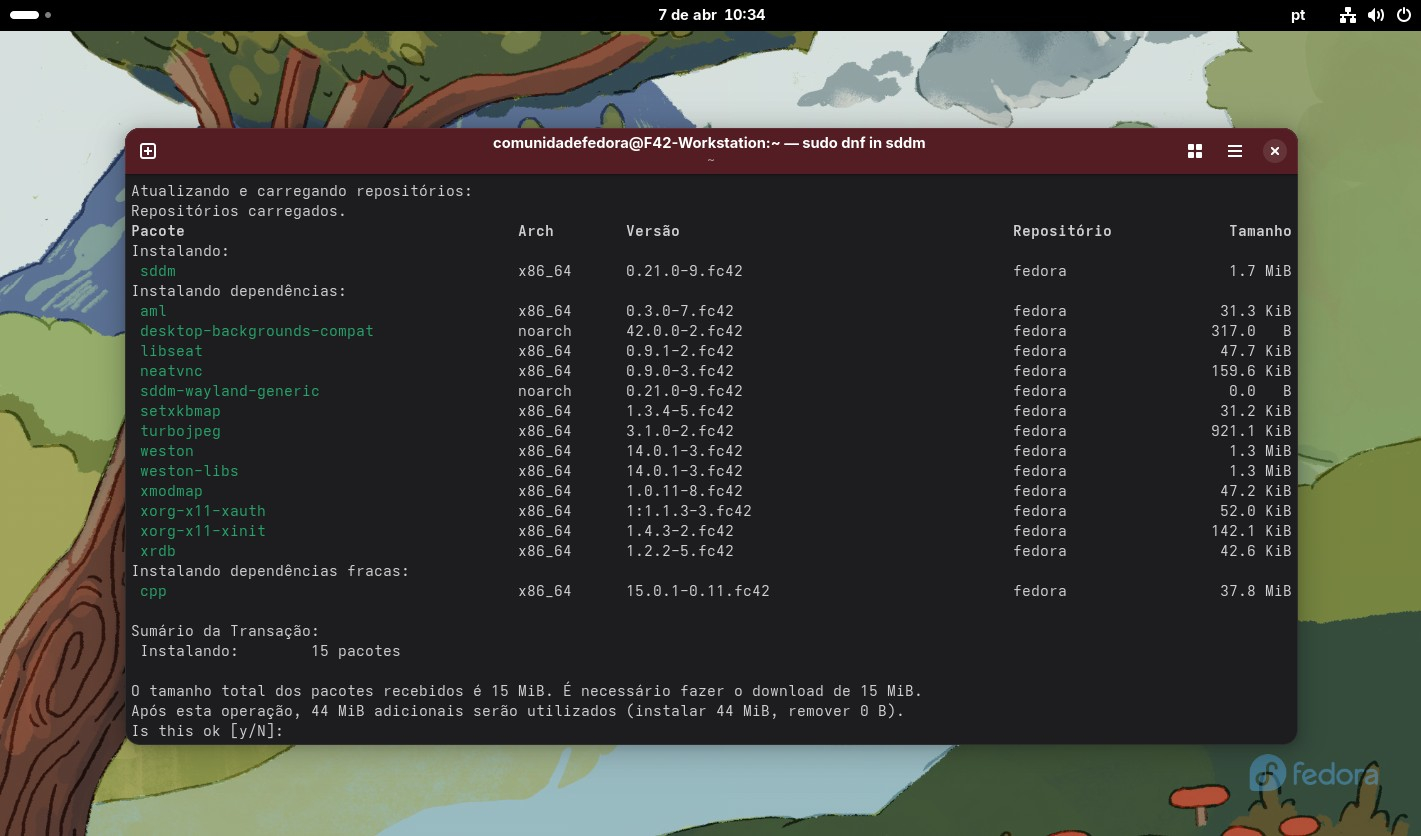The image size is (1421, 836).
Task: Click the Pacote column header
Action: point(158,231)
